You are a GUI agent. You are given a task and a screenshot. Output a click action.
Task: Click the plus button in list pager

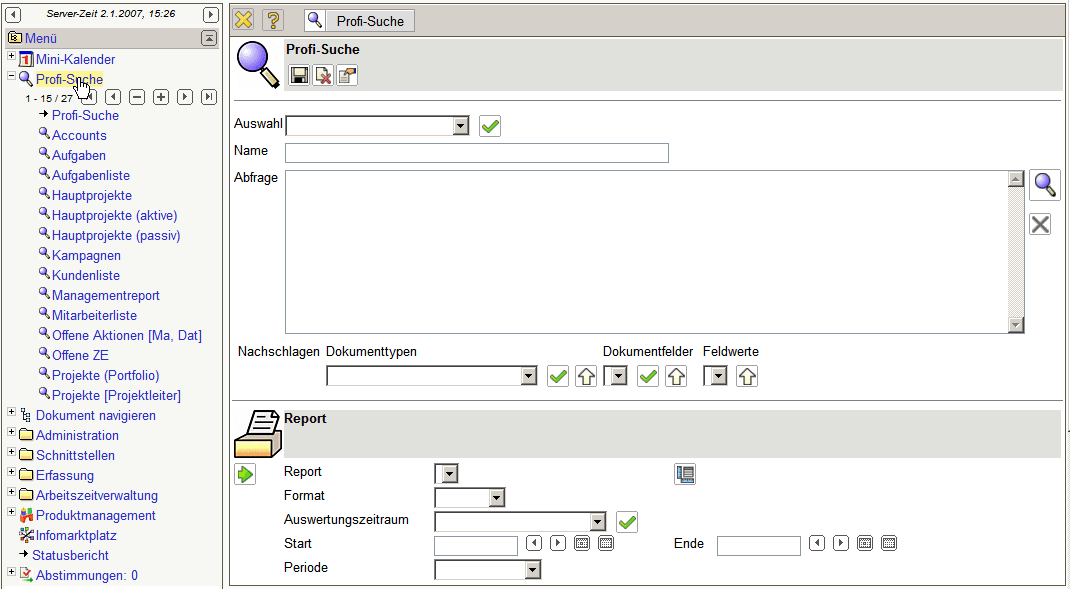coord(161,97)
